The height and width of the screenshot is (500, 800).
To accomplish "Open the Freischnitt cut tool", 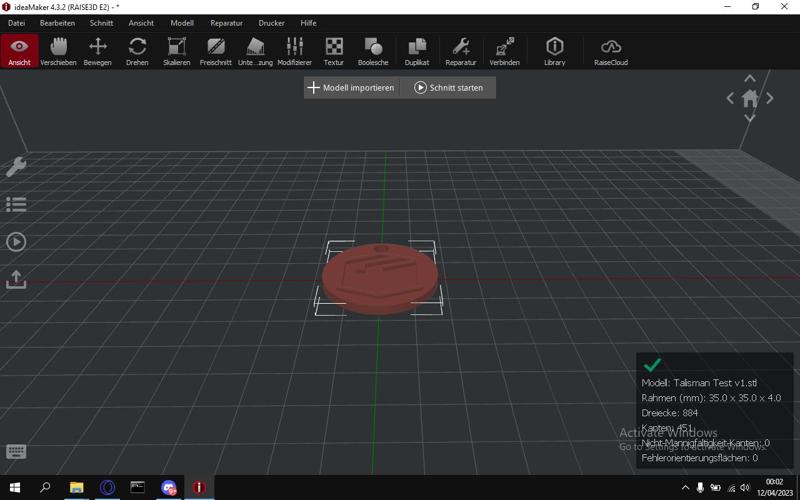I will pos(215,50).
